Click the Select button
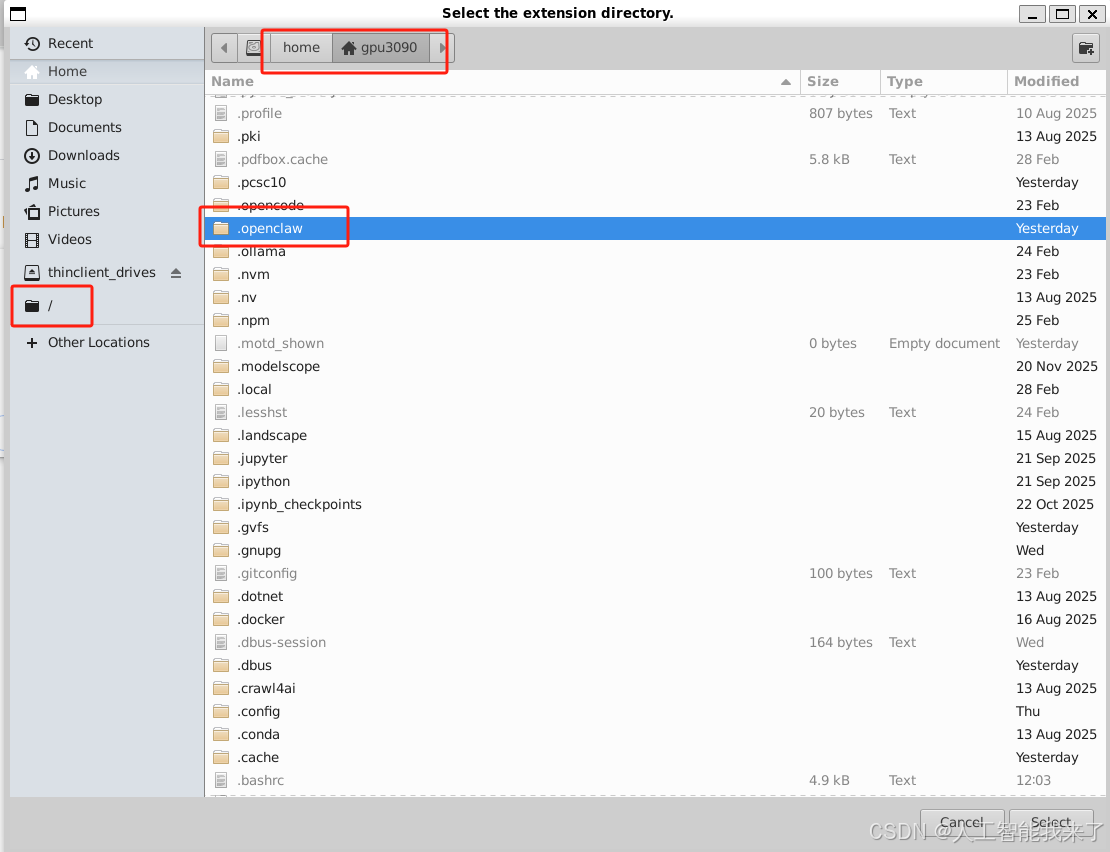The height and width of the screenshot is (852, 1110). coord(1051,823)
